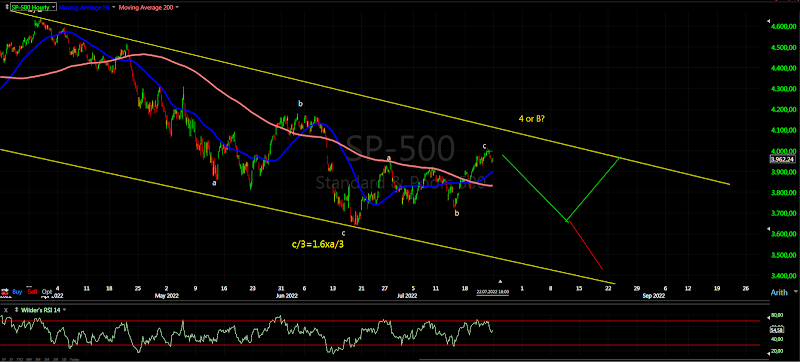Image resolution: width=800 pixels, height=362 pixels.
Task: Click the 20,00 RSI axis label
Action: coord(777,351)
